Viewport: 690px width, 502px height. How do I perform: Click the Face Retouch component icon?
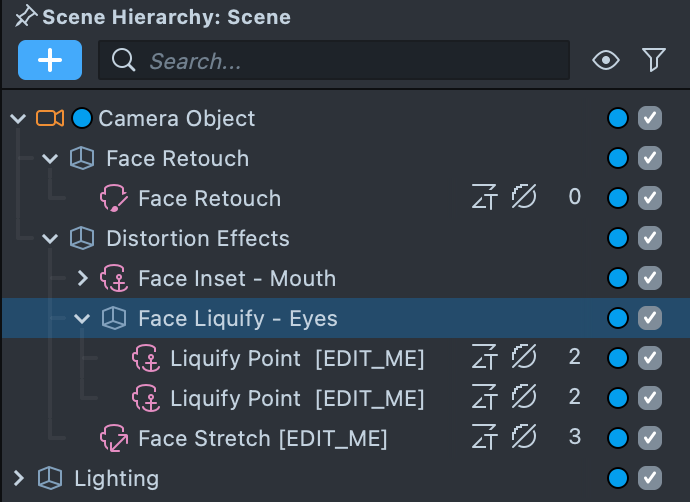[x=114, y=198]
